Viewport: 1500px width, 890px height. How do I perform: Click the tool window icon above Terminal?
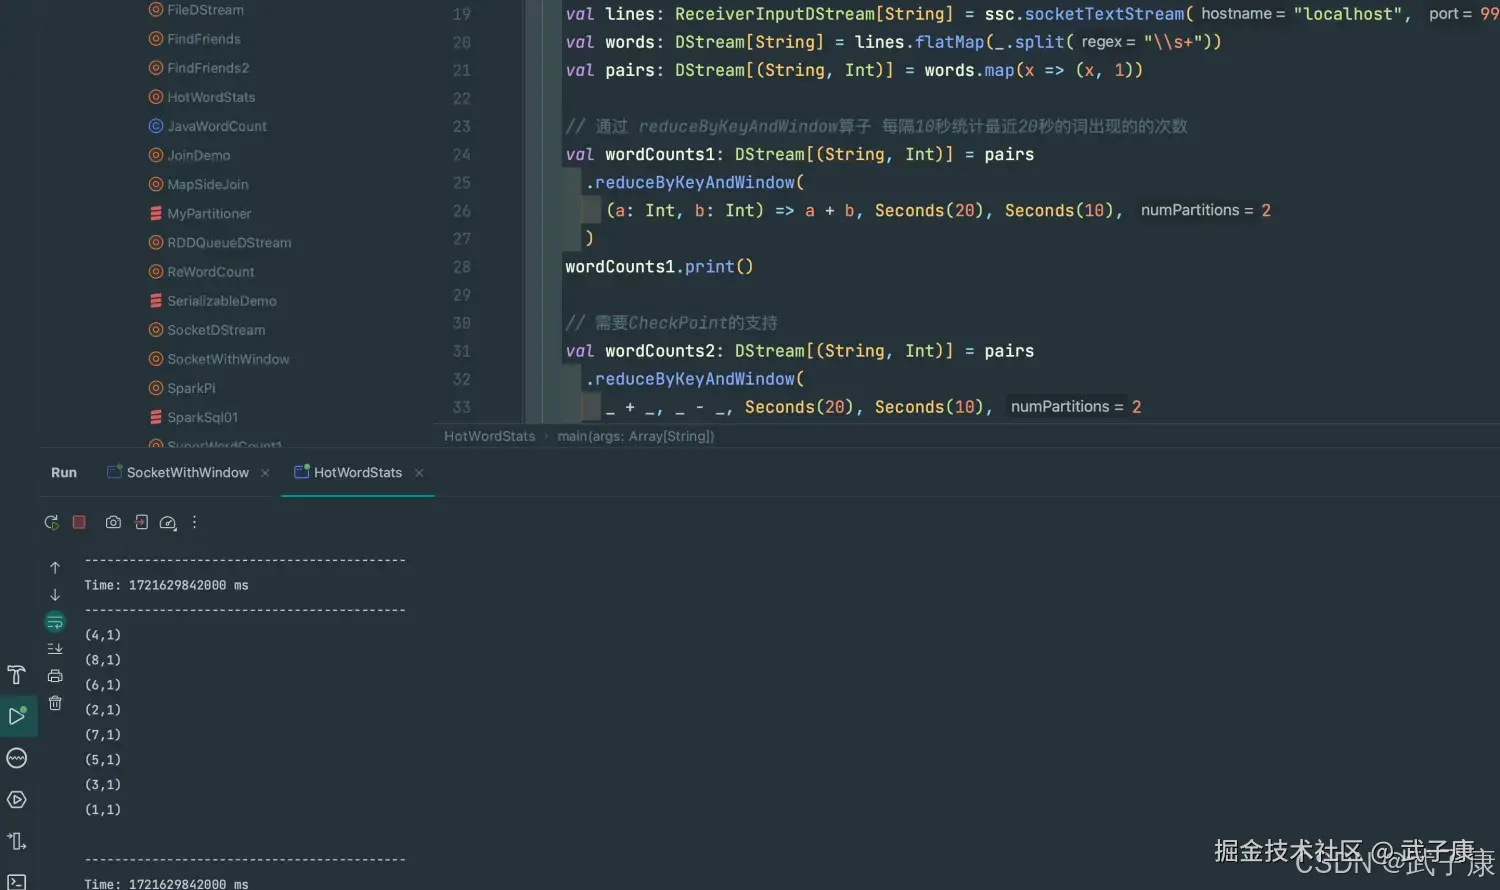[16, 841]
